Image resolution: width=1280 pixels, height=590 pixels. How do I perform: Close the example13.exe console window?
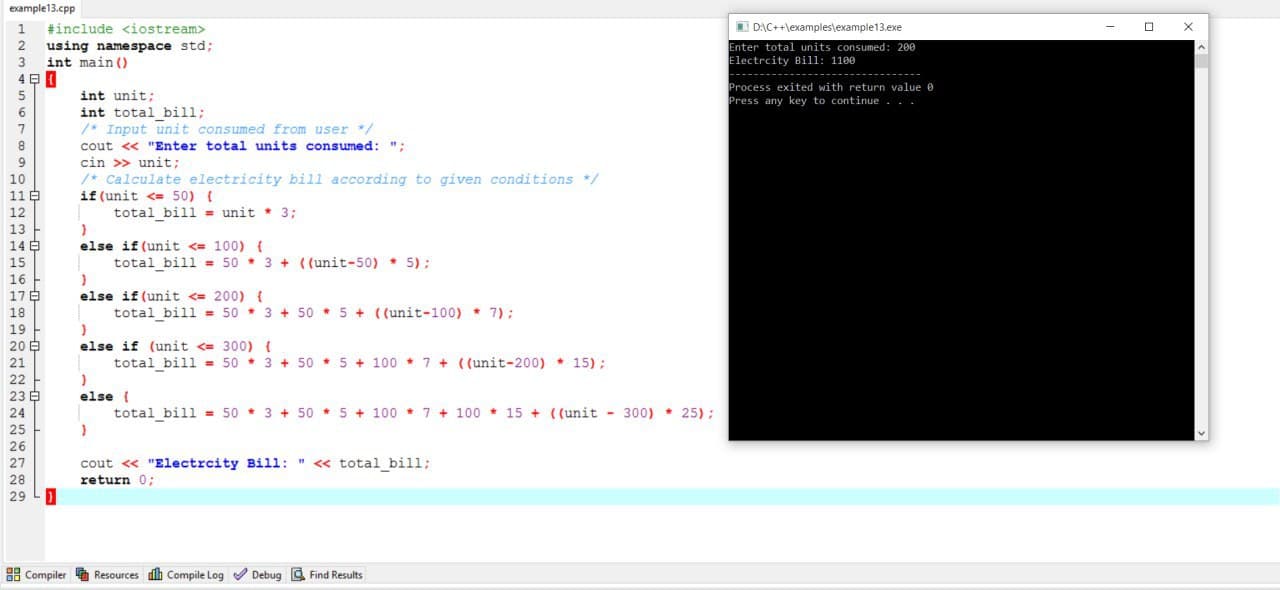pyautogui.click(x=1188, y=27)
